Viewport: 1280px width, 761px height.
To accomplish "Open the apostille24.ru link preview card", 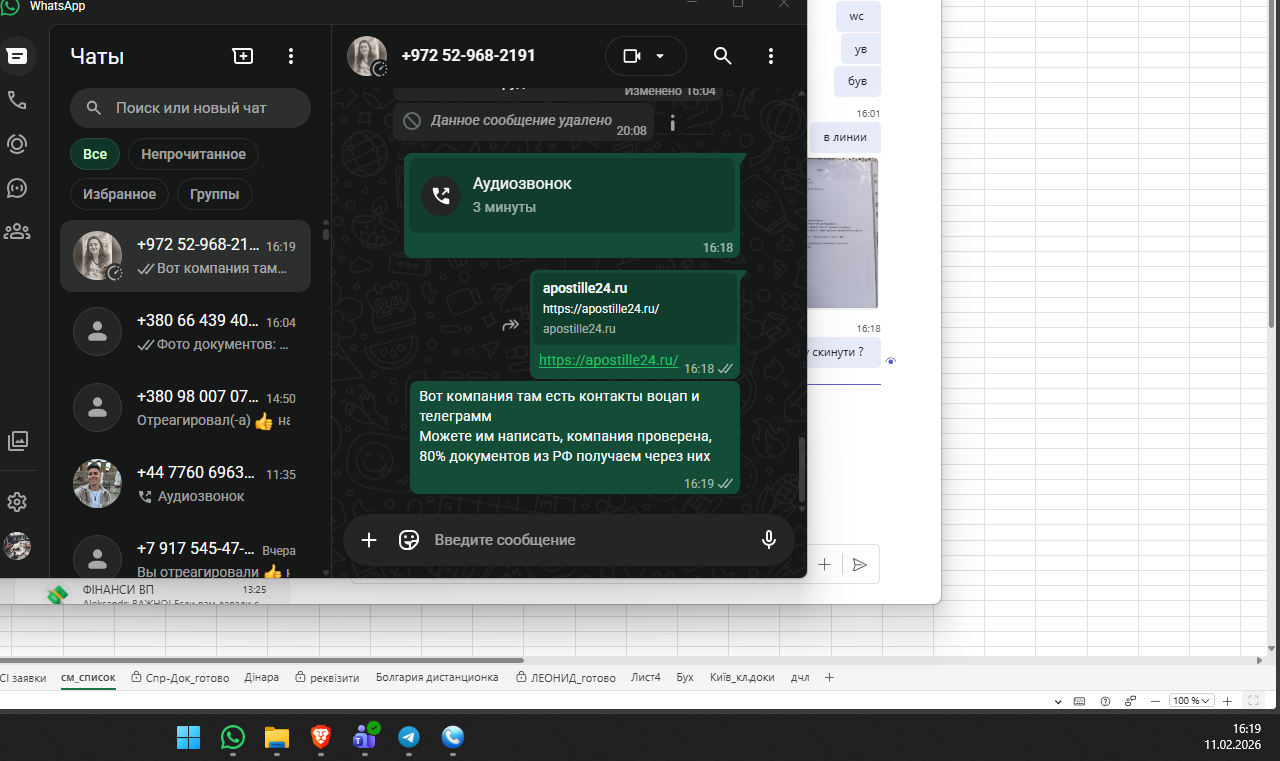I will coord(634,308).
